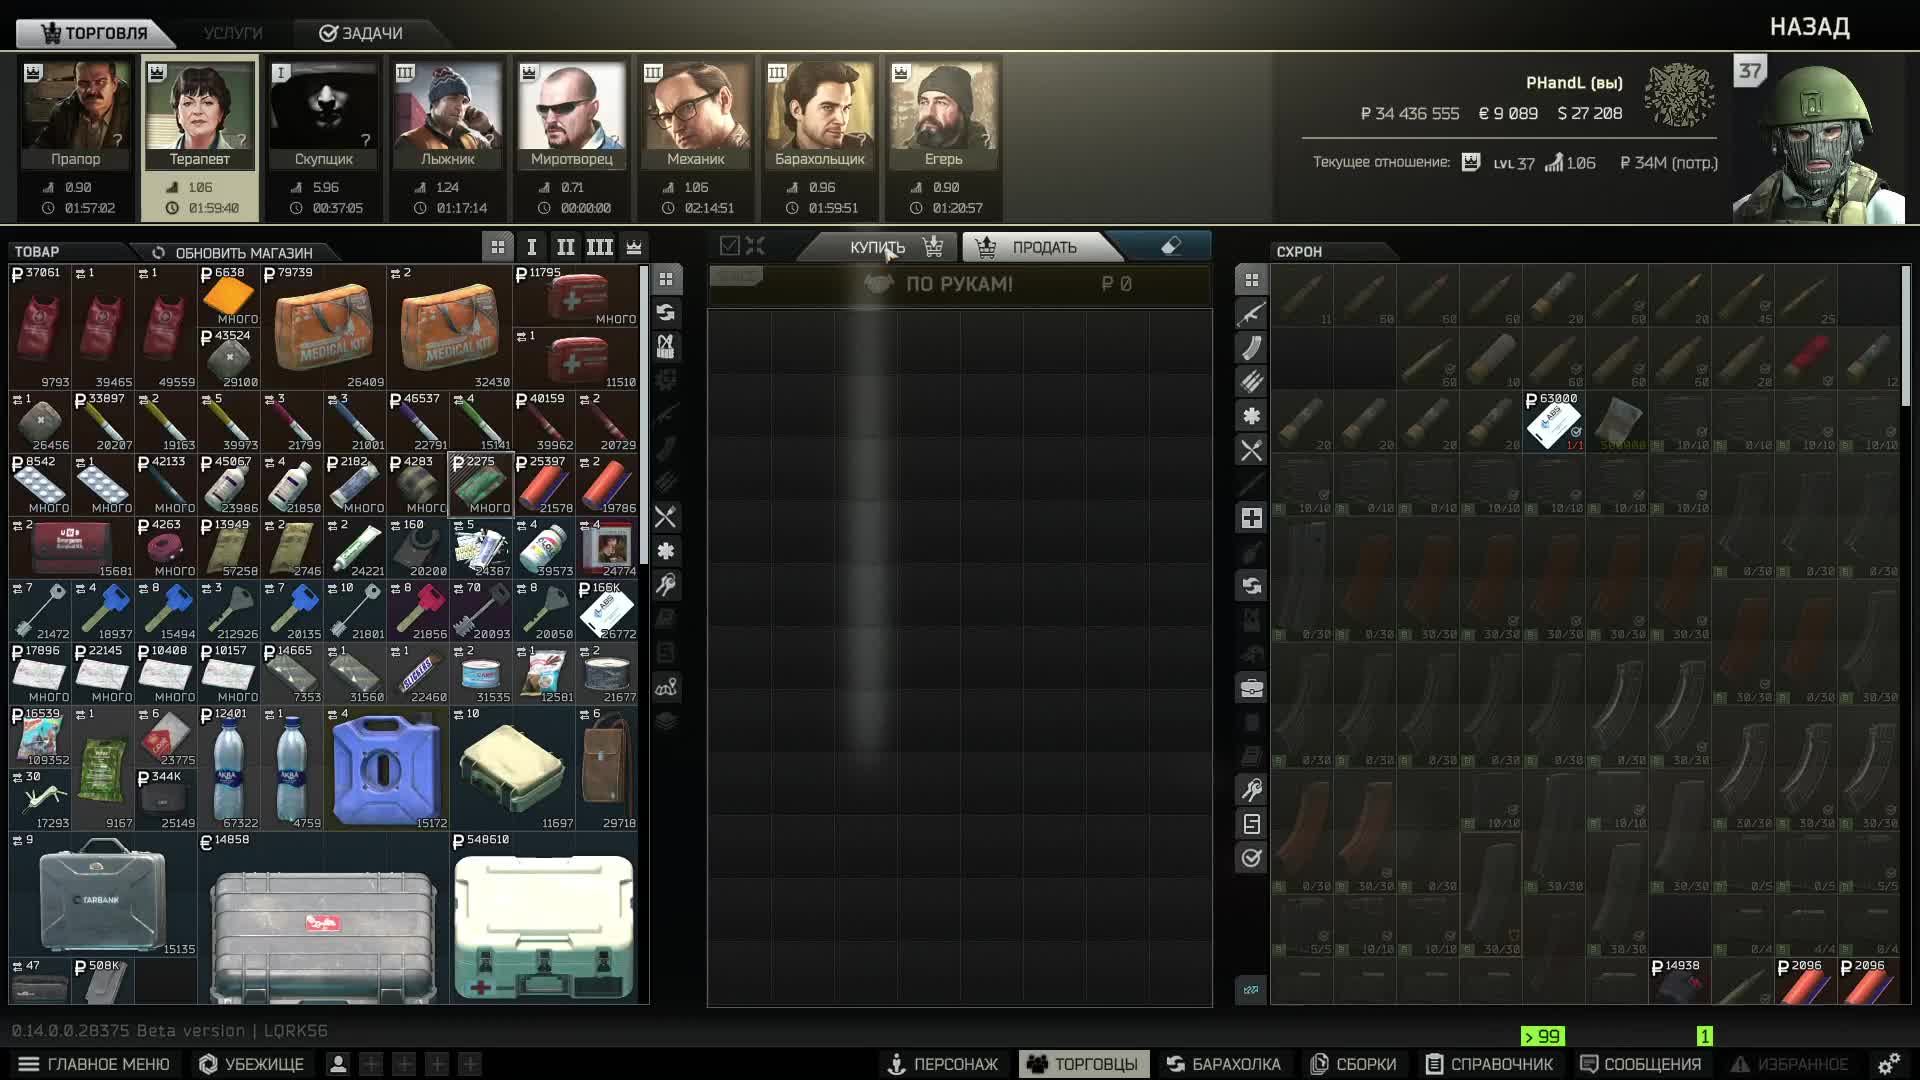This screenshot has width=1920, height=1080.
Task: Filter stash by weapons category icon
Action: [x=1251, y=314]
